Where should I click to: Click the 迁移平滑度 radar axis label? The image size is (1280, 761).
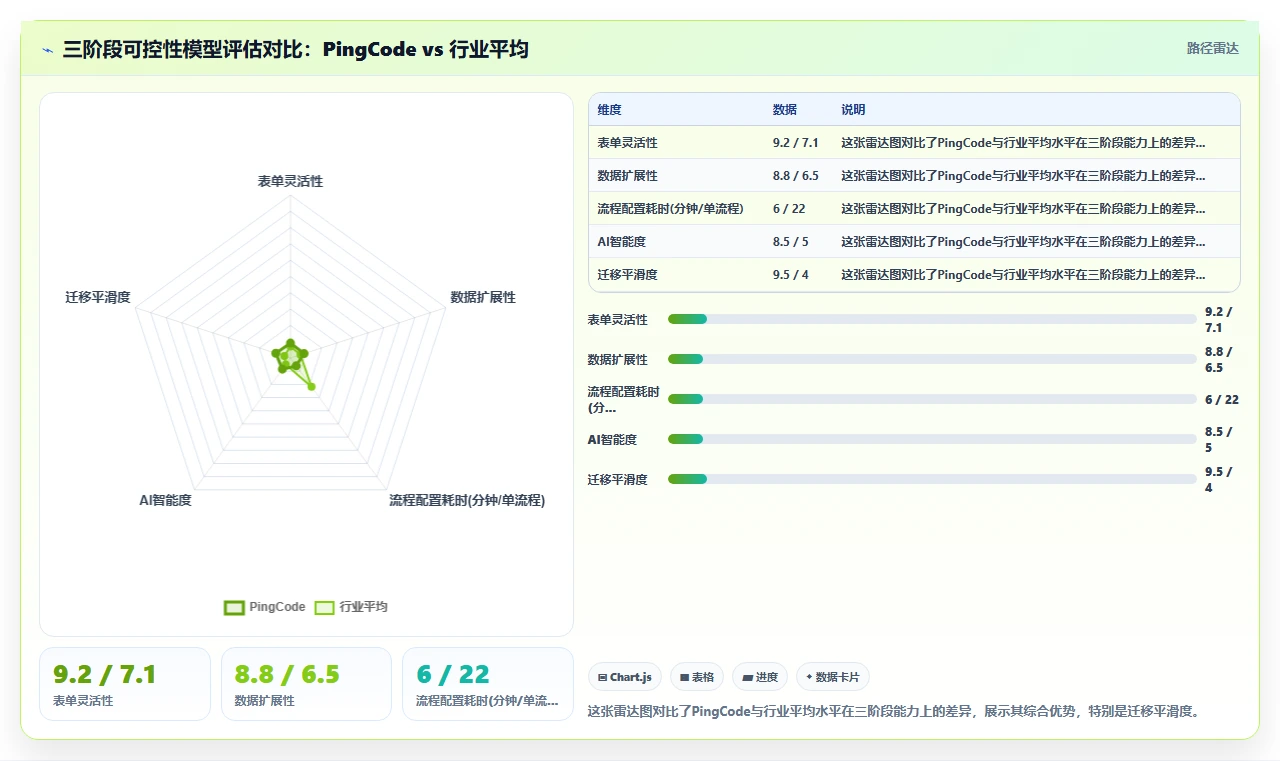[x=98, y=297]
